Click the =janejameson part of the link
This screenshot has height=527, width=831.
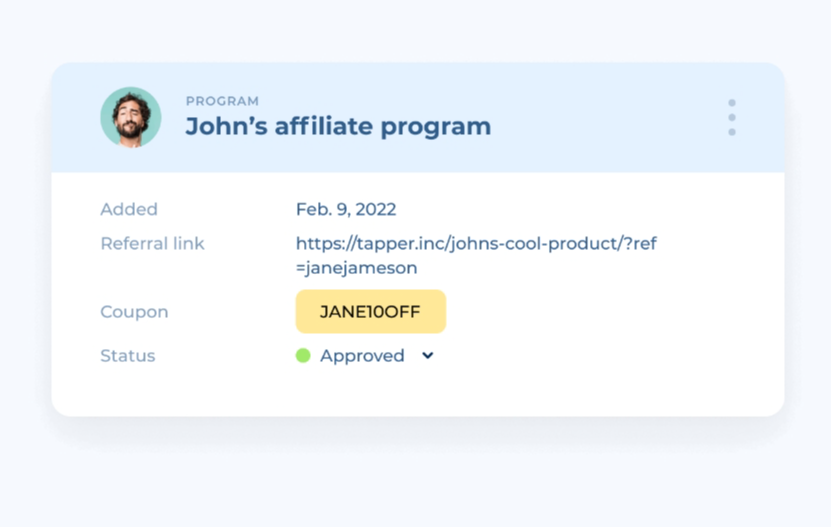[x=357, y=268]
